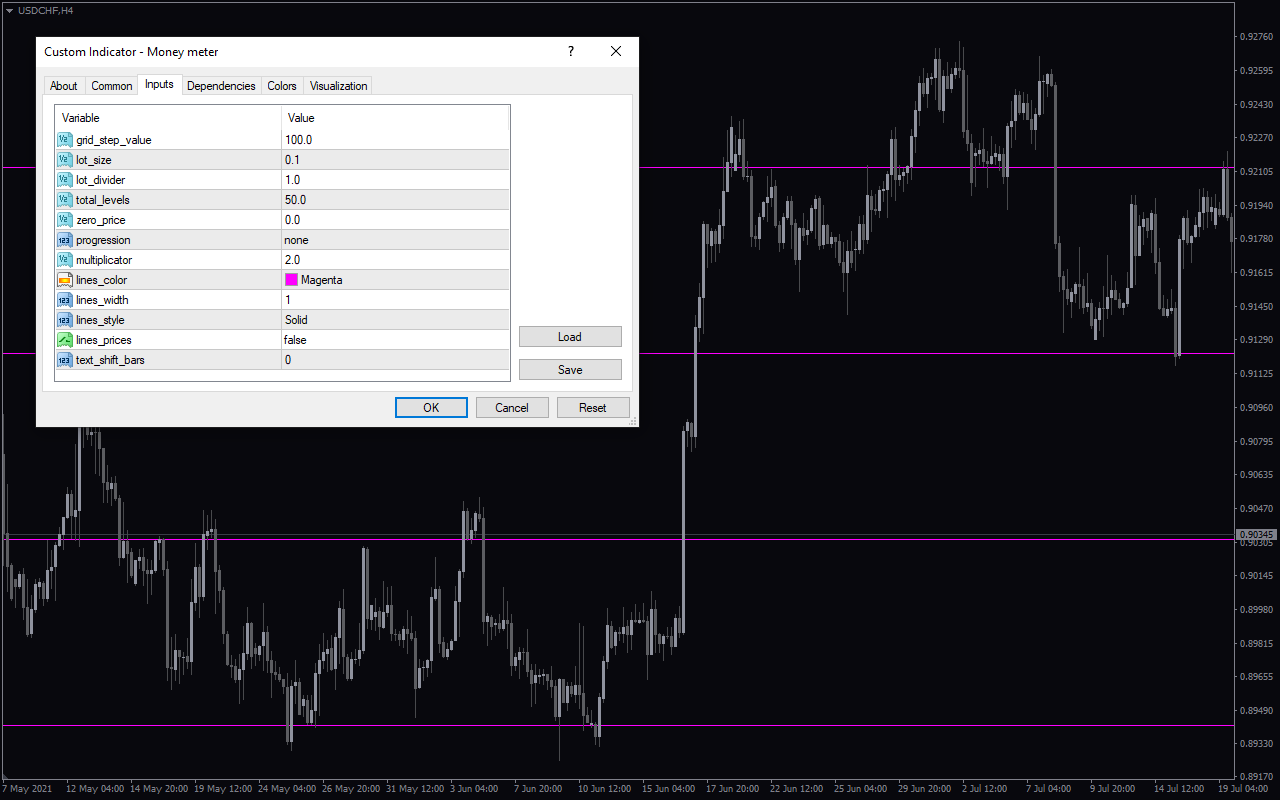Select the multiplicator variable name
The height and width of the screenshot is (800, 1280).
click(x=104, y=260)
